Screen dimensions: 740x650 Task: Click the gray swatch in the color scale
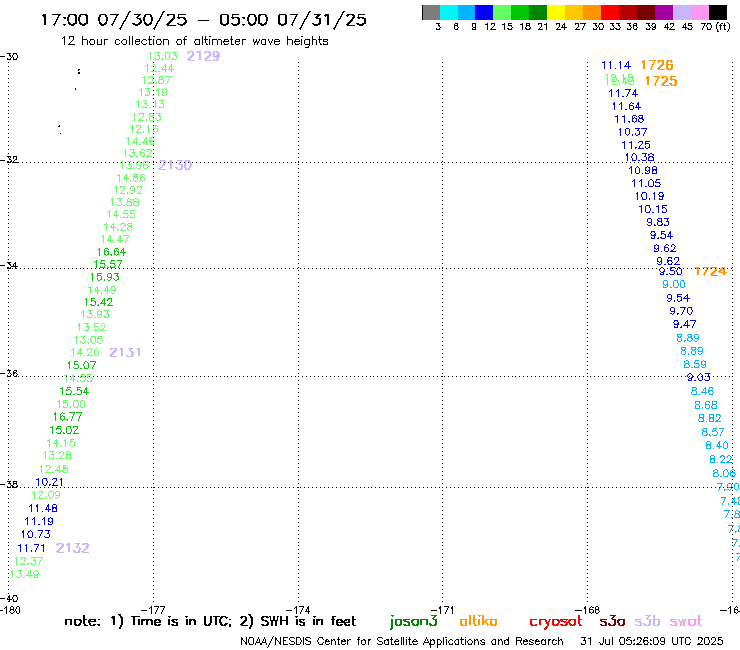tap(431, 12)
